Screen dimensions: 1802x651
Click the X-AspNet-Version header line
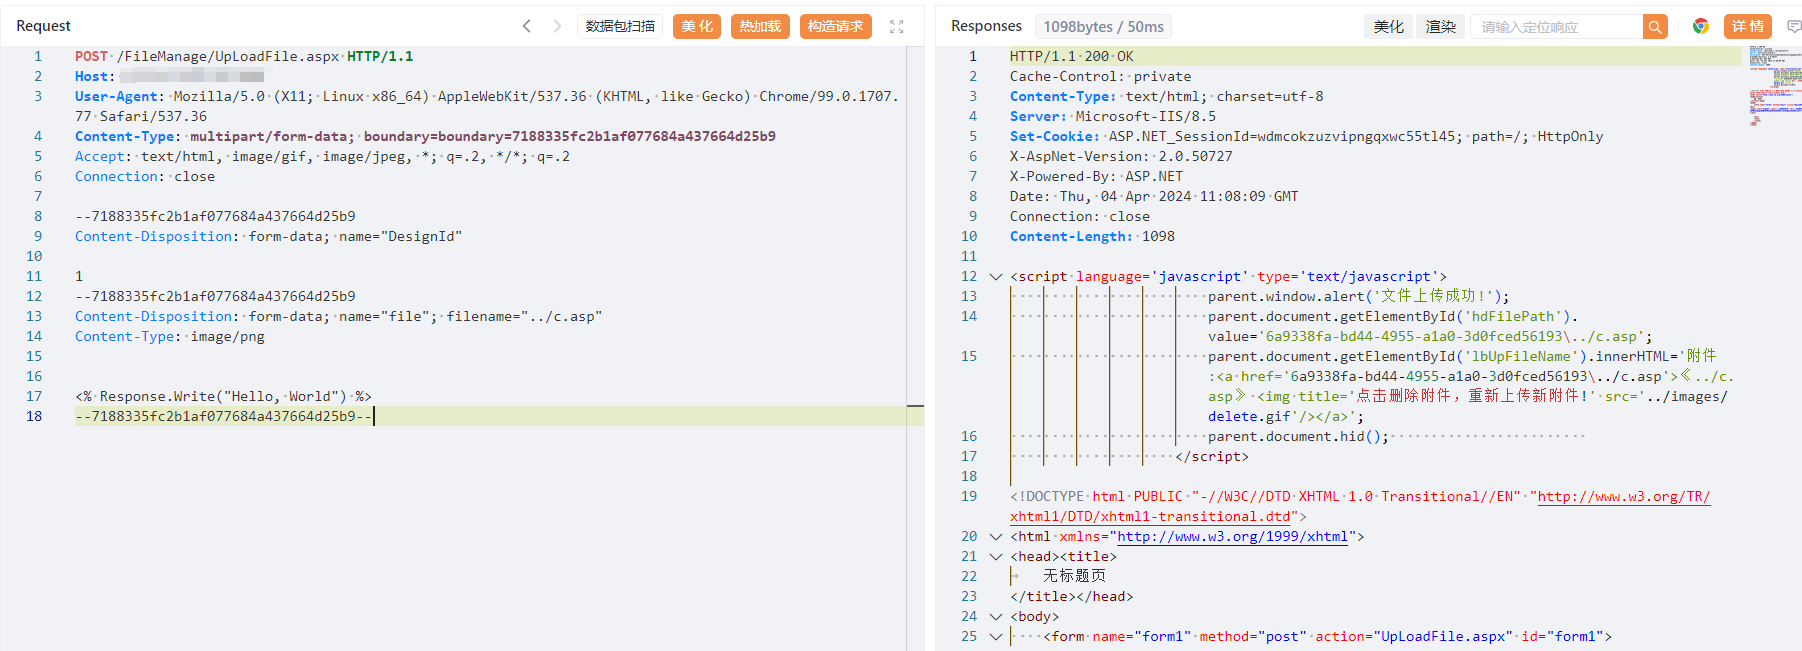1121,157
